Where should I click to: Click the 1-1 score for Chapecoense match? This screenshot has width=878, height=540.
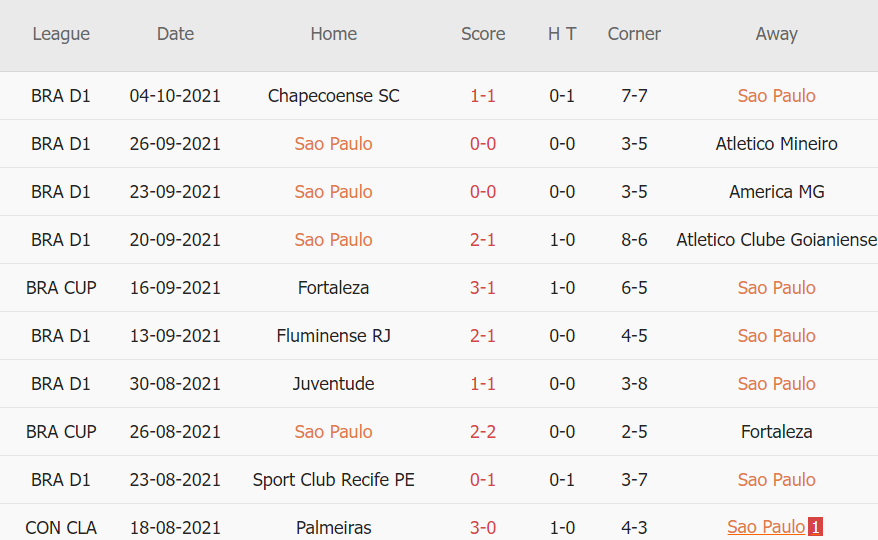click(x=483, y=96)
